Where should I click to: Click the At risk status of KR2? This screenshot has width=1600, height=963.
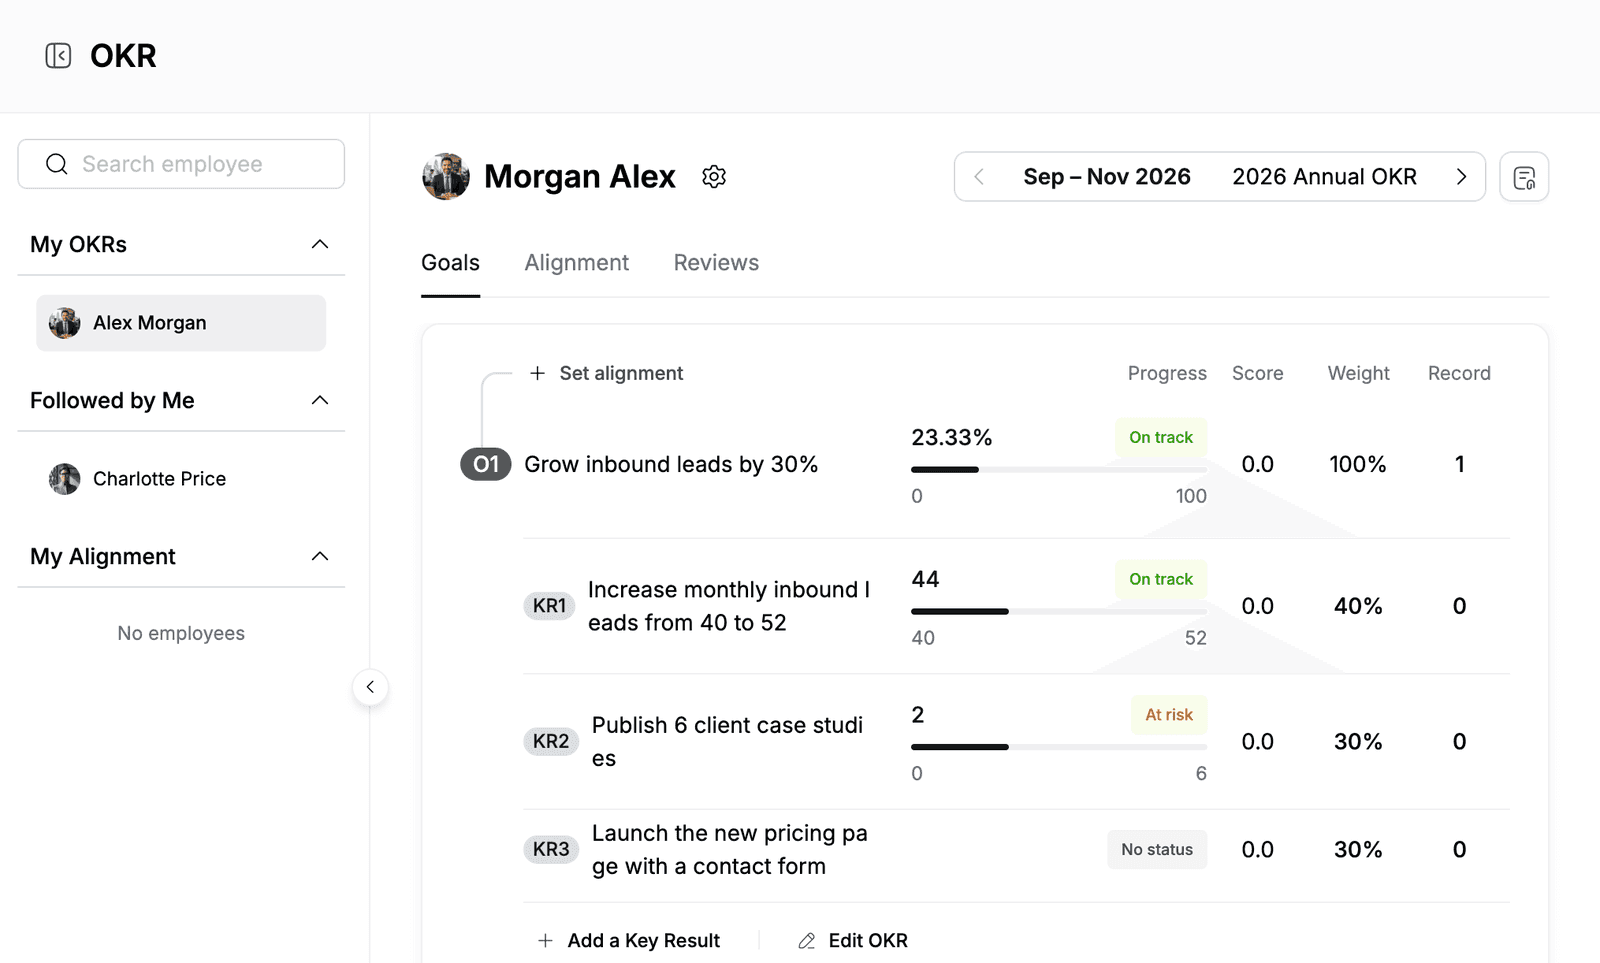(x=1169, y=715)
